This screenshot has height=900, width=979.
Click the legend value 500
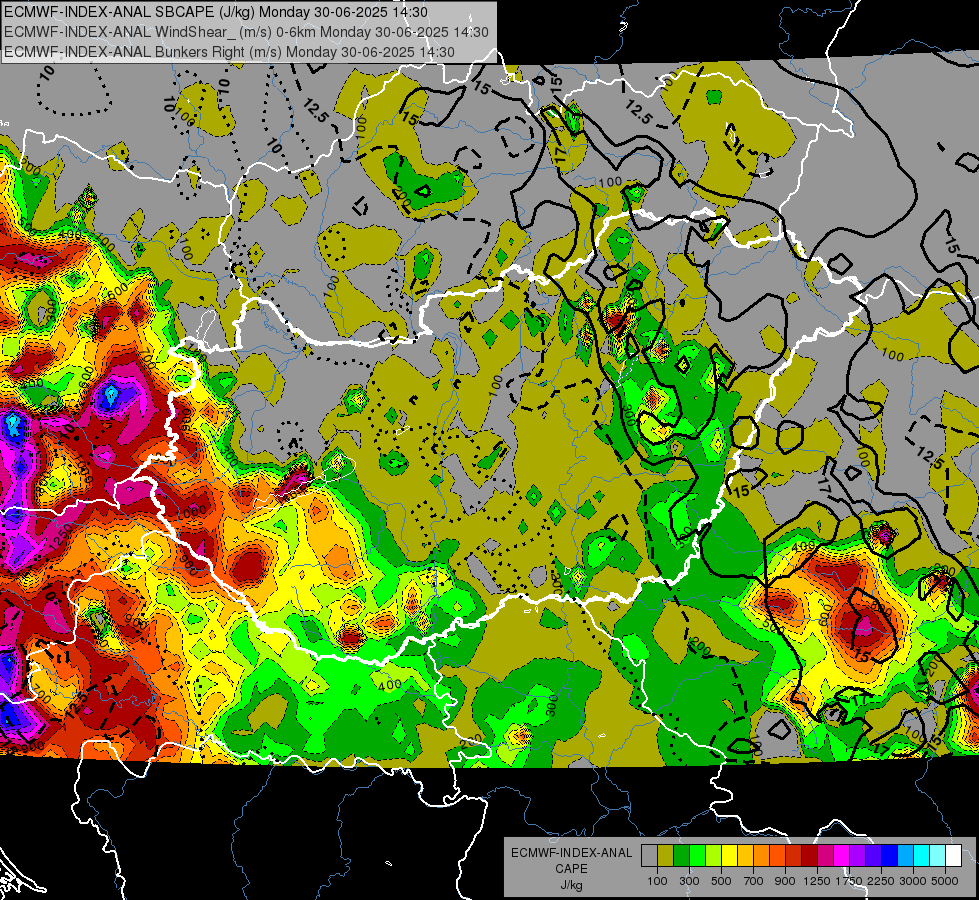721,881
